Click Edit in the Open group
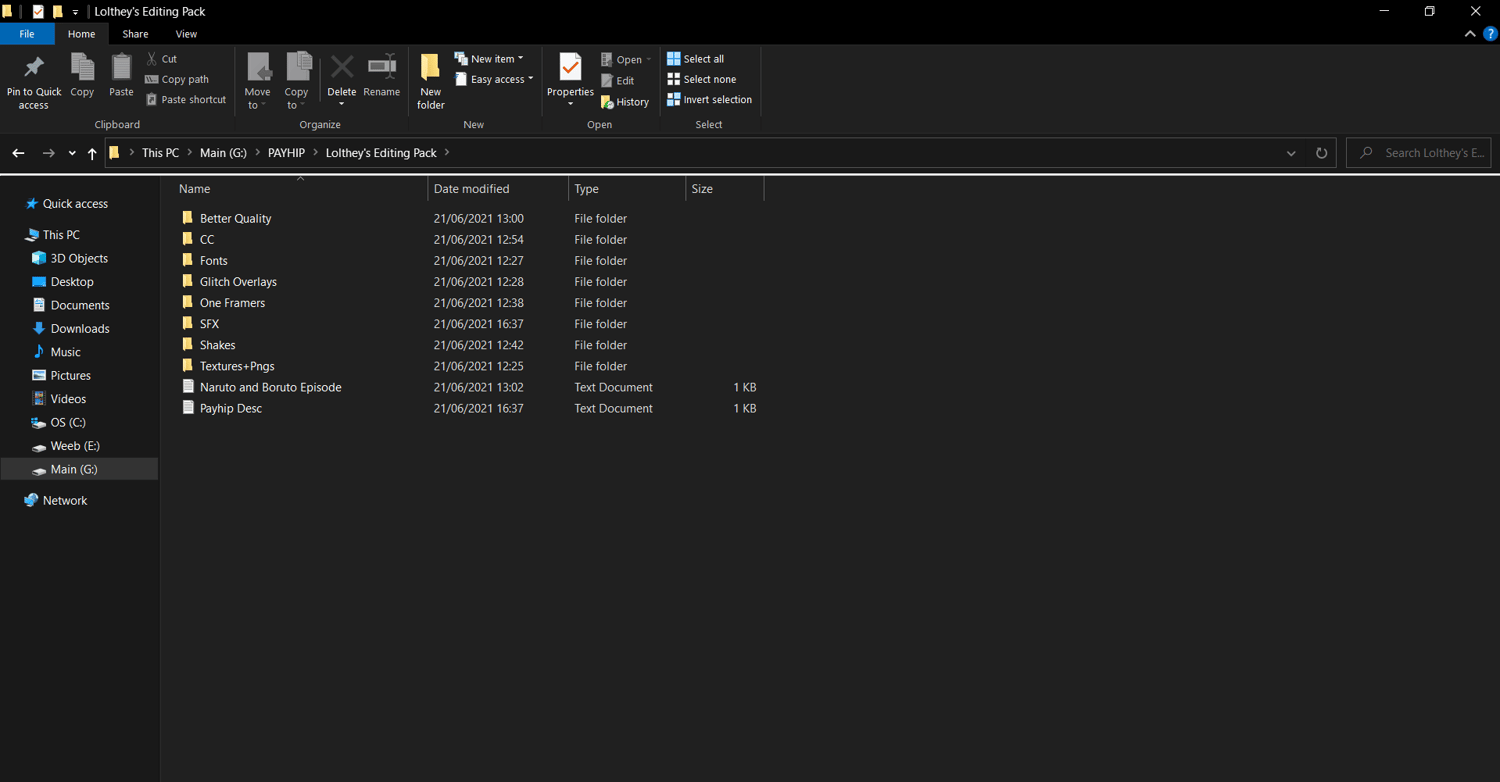The height and width of the screenshot is (782, 1500). tap(617, 81)
